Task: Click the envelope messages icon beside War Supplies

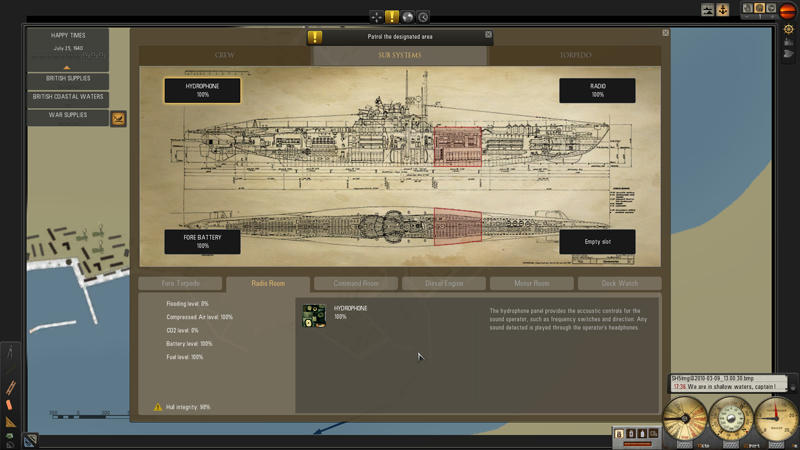Action: click(118, 119)
